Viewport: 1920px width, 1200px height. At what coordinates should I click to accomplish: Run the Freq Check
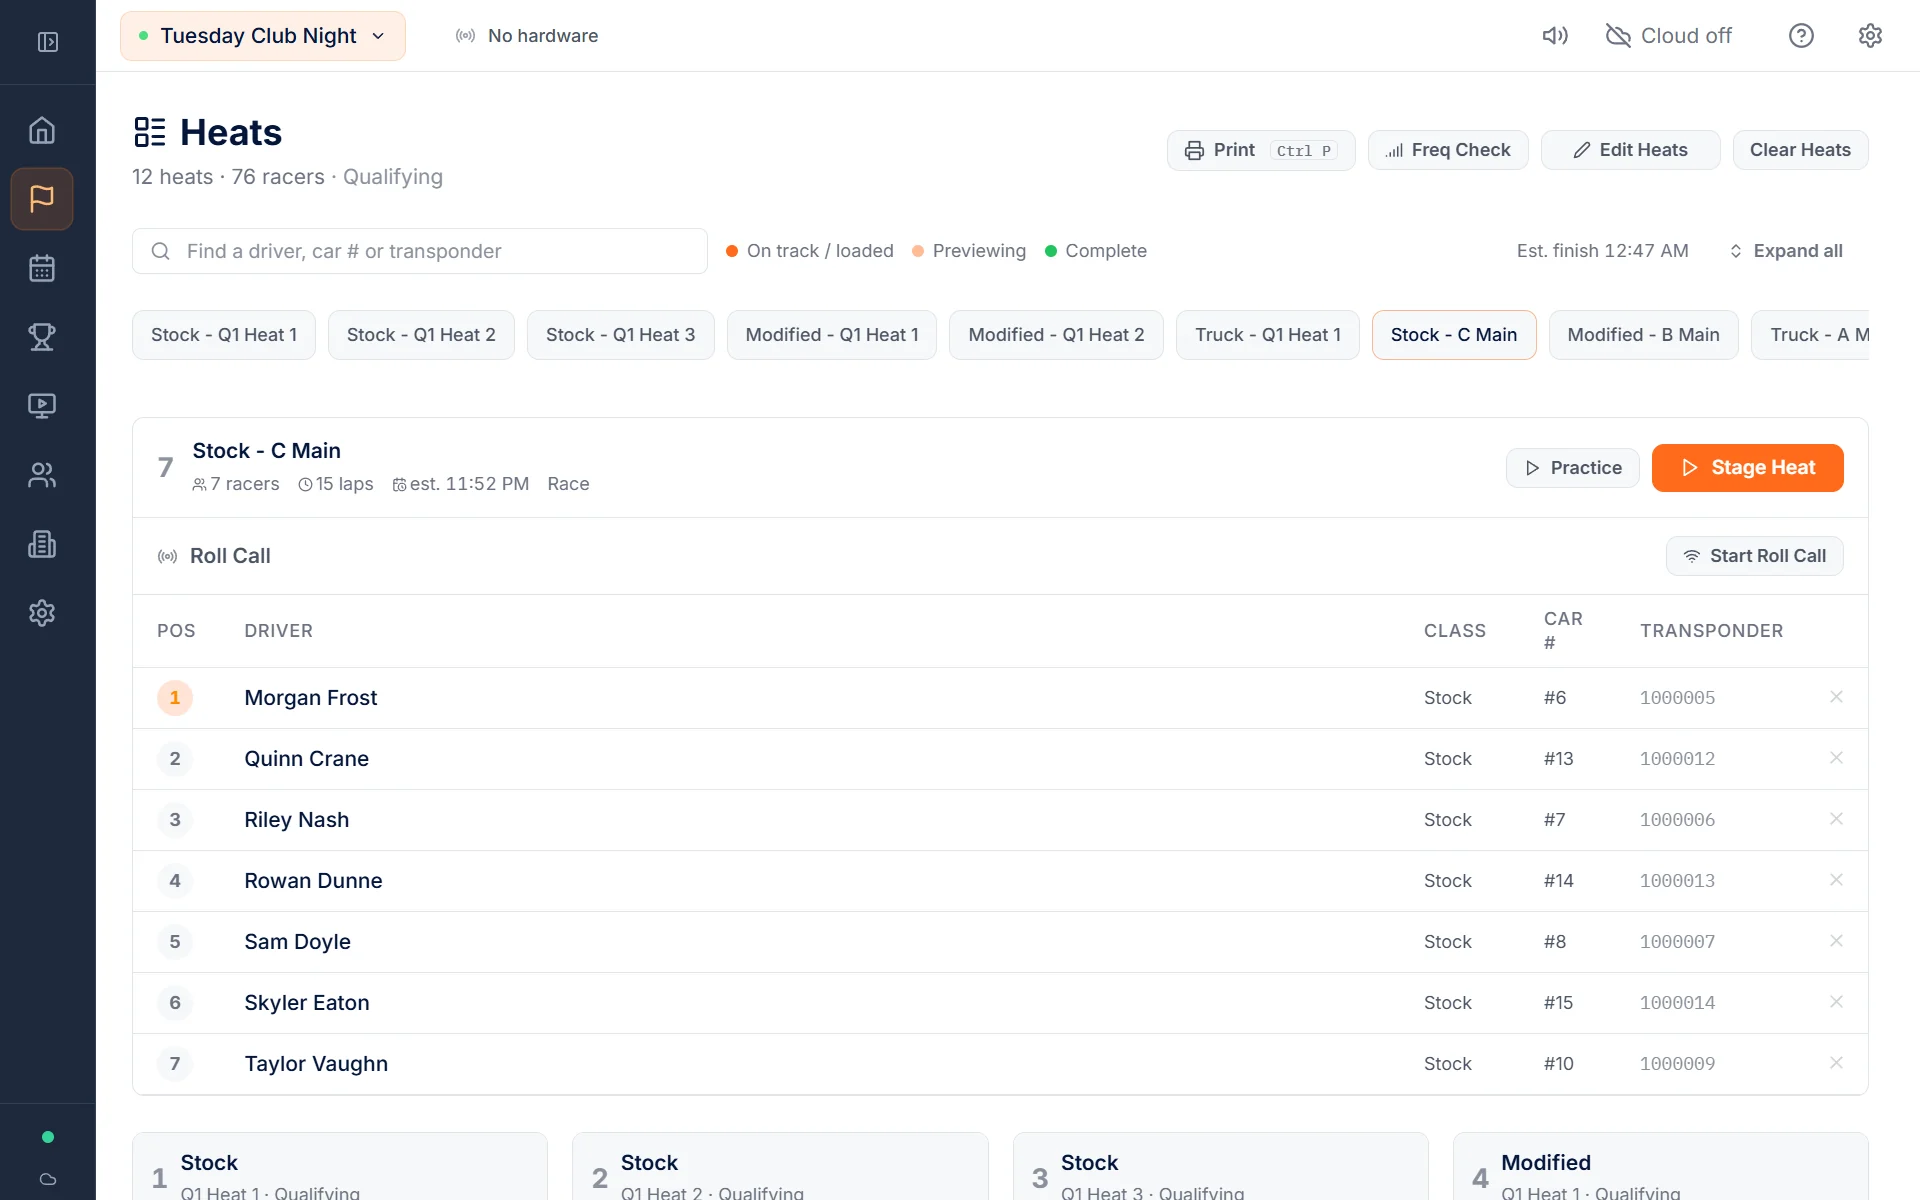point(1448,150)
